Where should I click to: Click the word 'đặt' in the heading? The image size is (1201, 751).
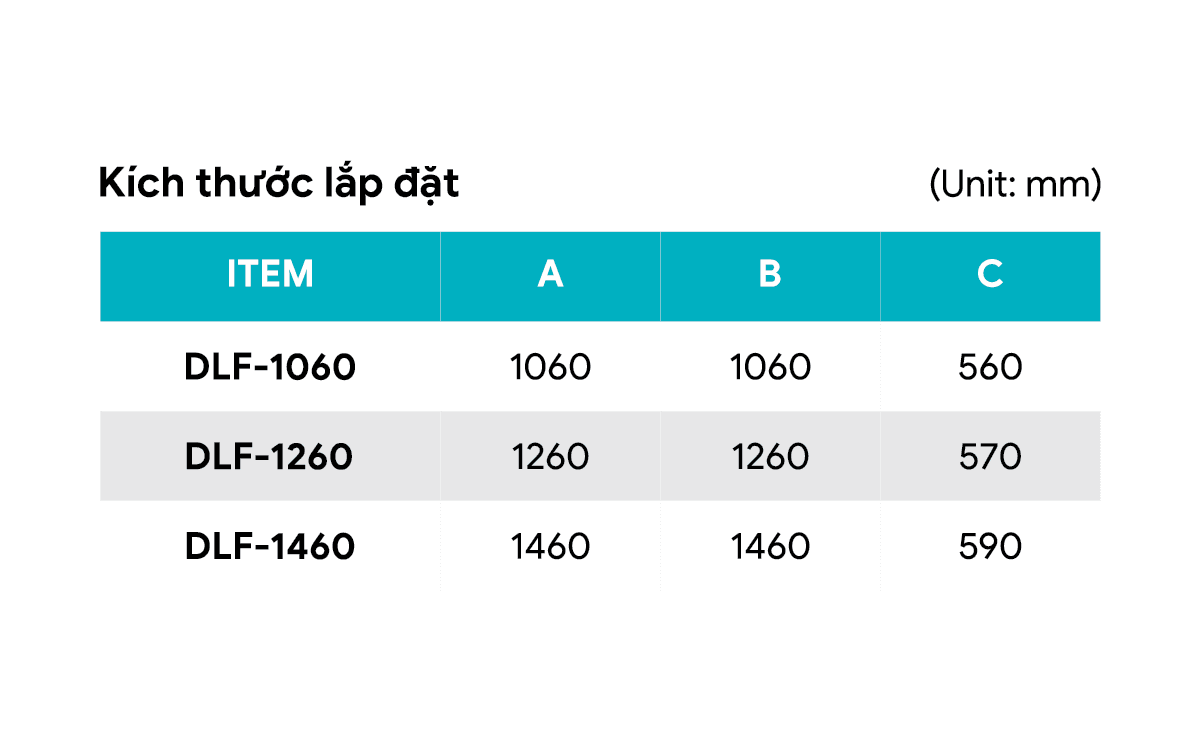pyautogui.click(x=431, y=184)
